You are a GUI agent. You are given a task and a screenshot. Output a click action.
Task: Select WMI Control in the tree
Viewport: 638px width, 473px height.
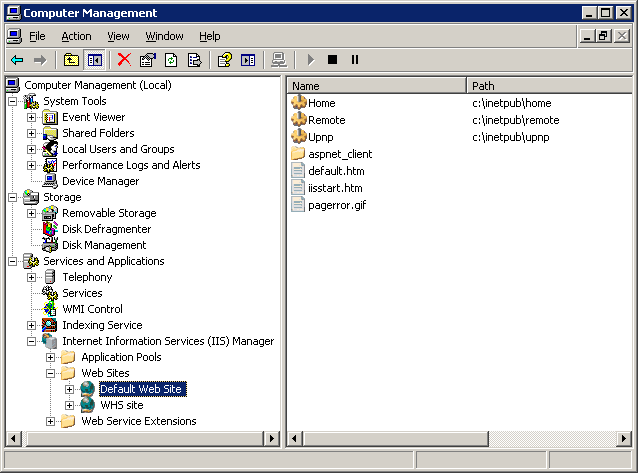(92, 309)
